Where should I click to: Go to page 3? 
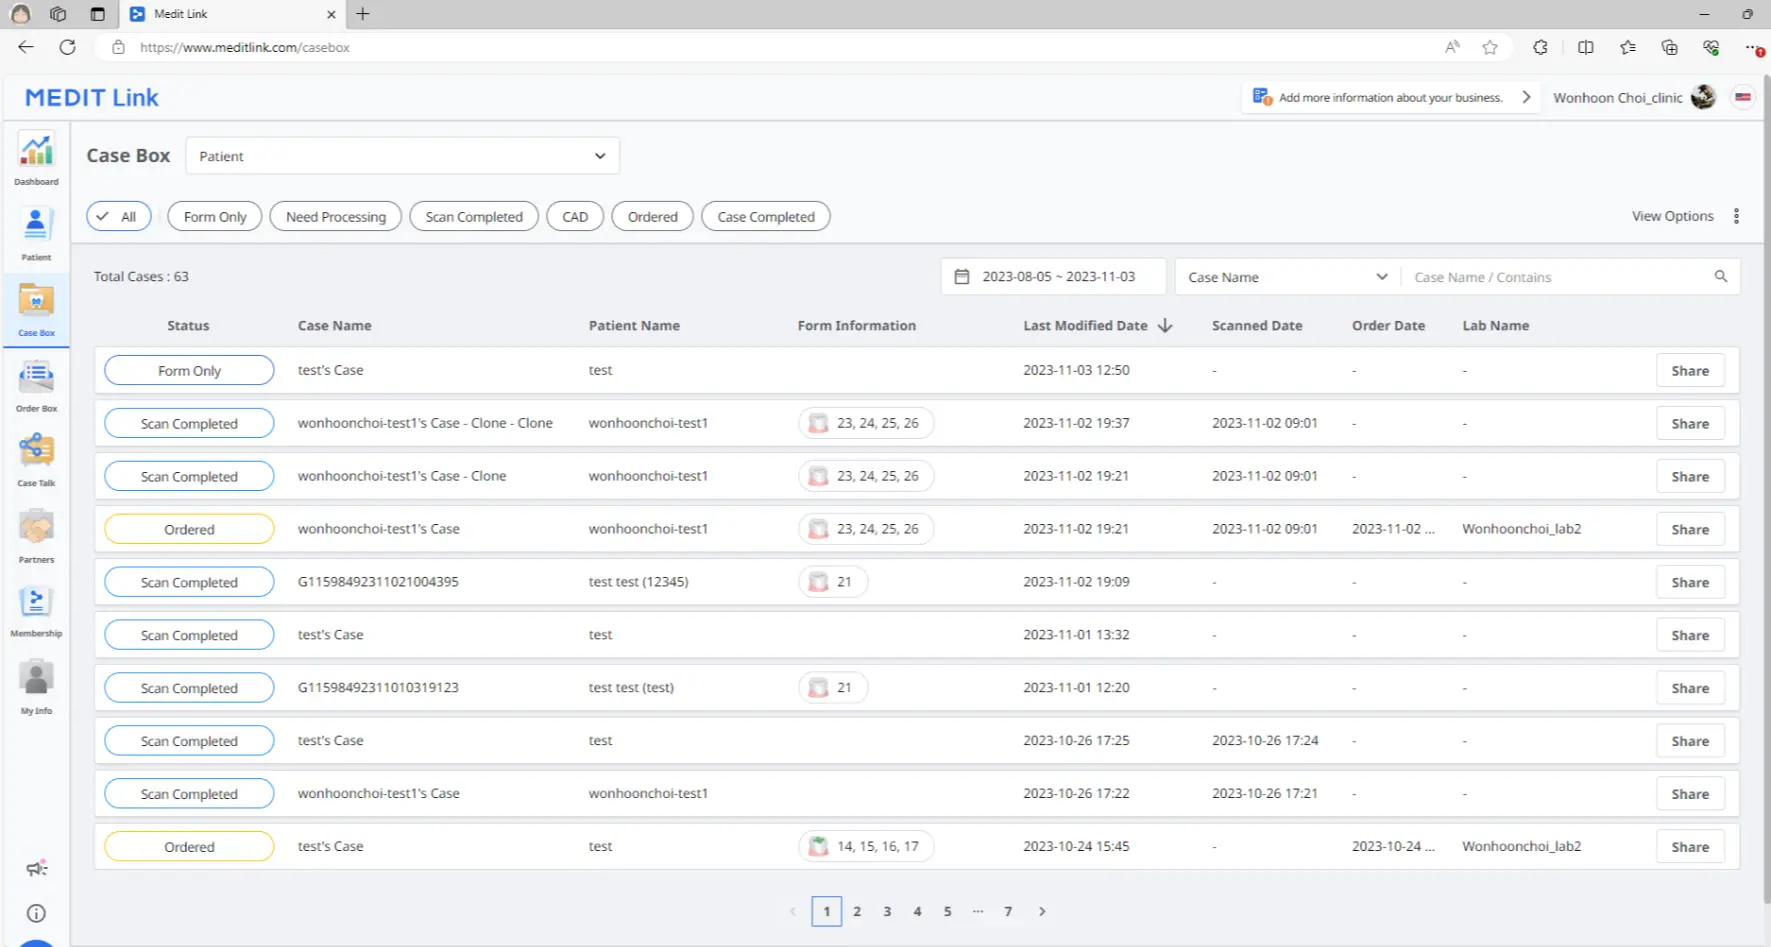(887, 911)
